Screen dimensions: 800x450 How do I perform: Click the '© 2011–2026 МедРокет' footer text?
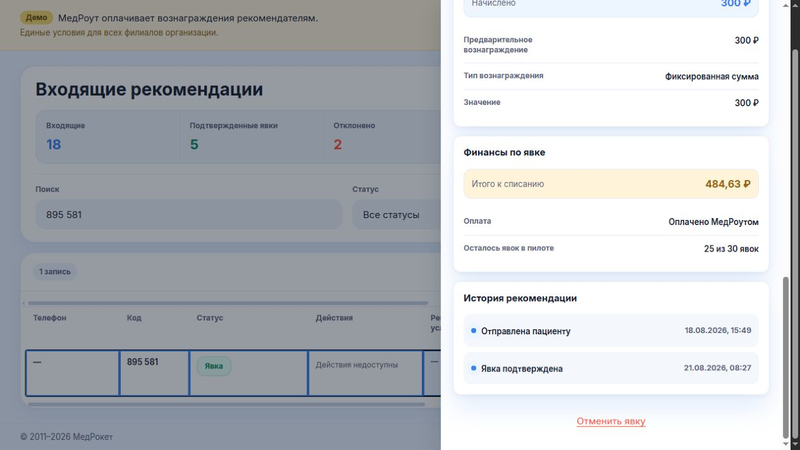pyautogui.click(x=66, y=437)
